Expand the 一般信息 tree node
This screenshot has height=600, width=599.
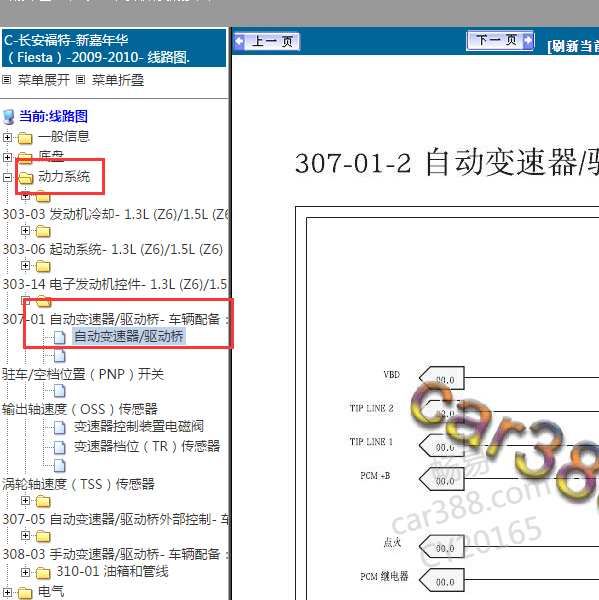[7, 137]
